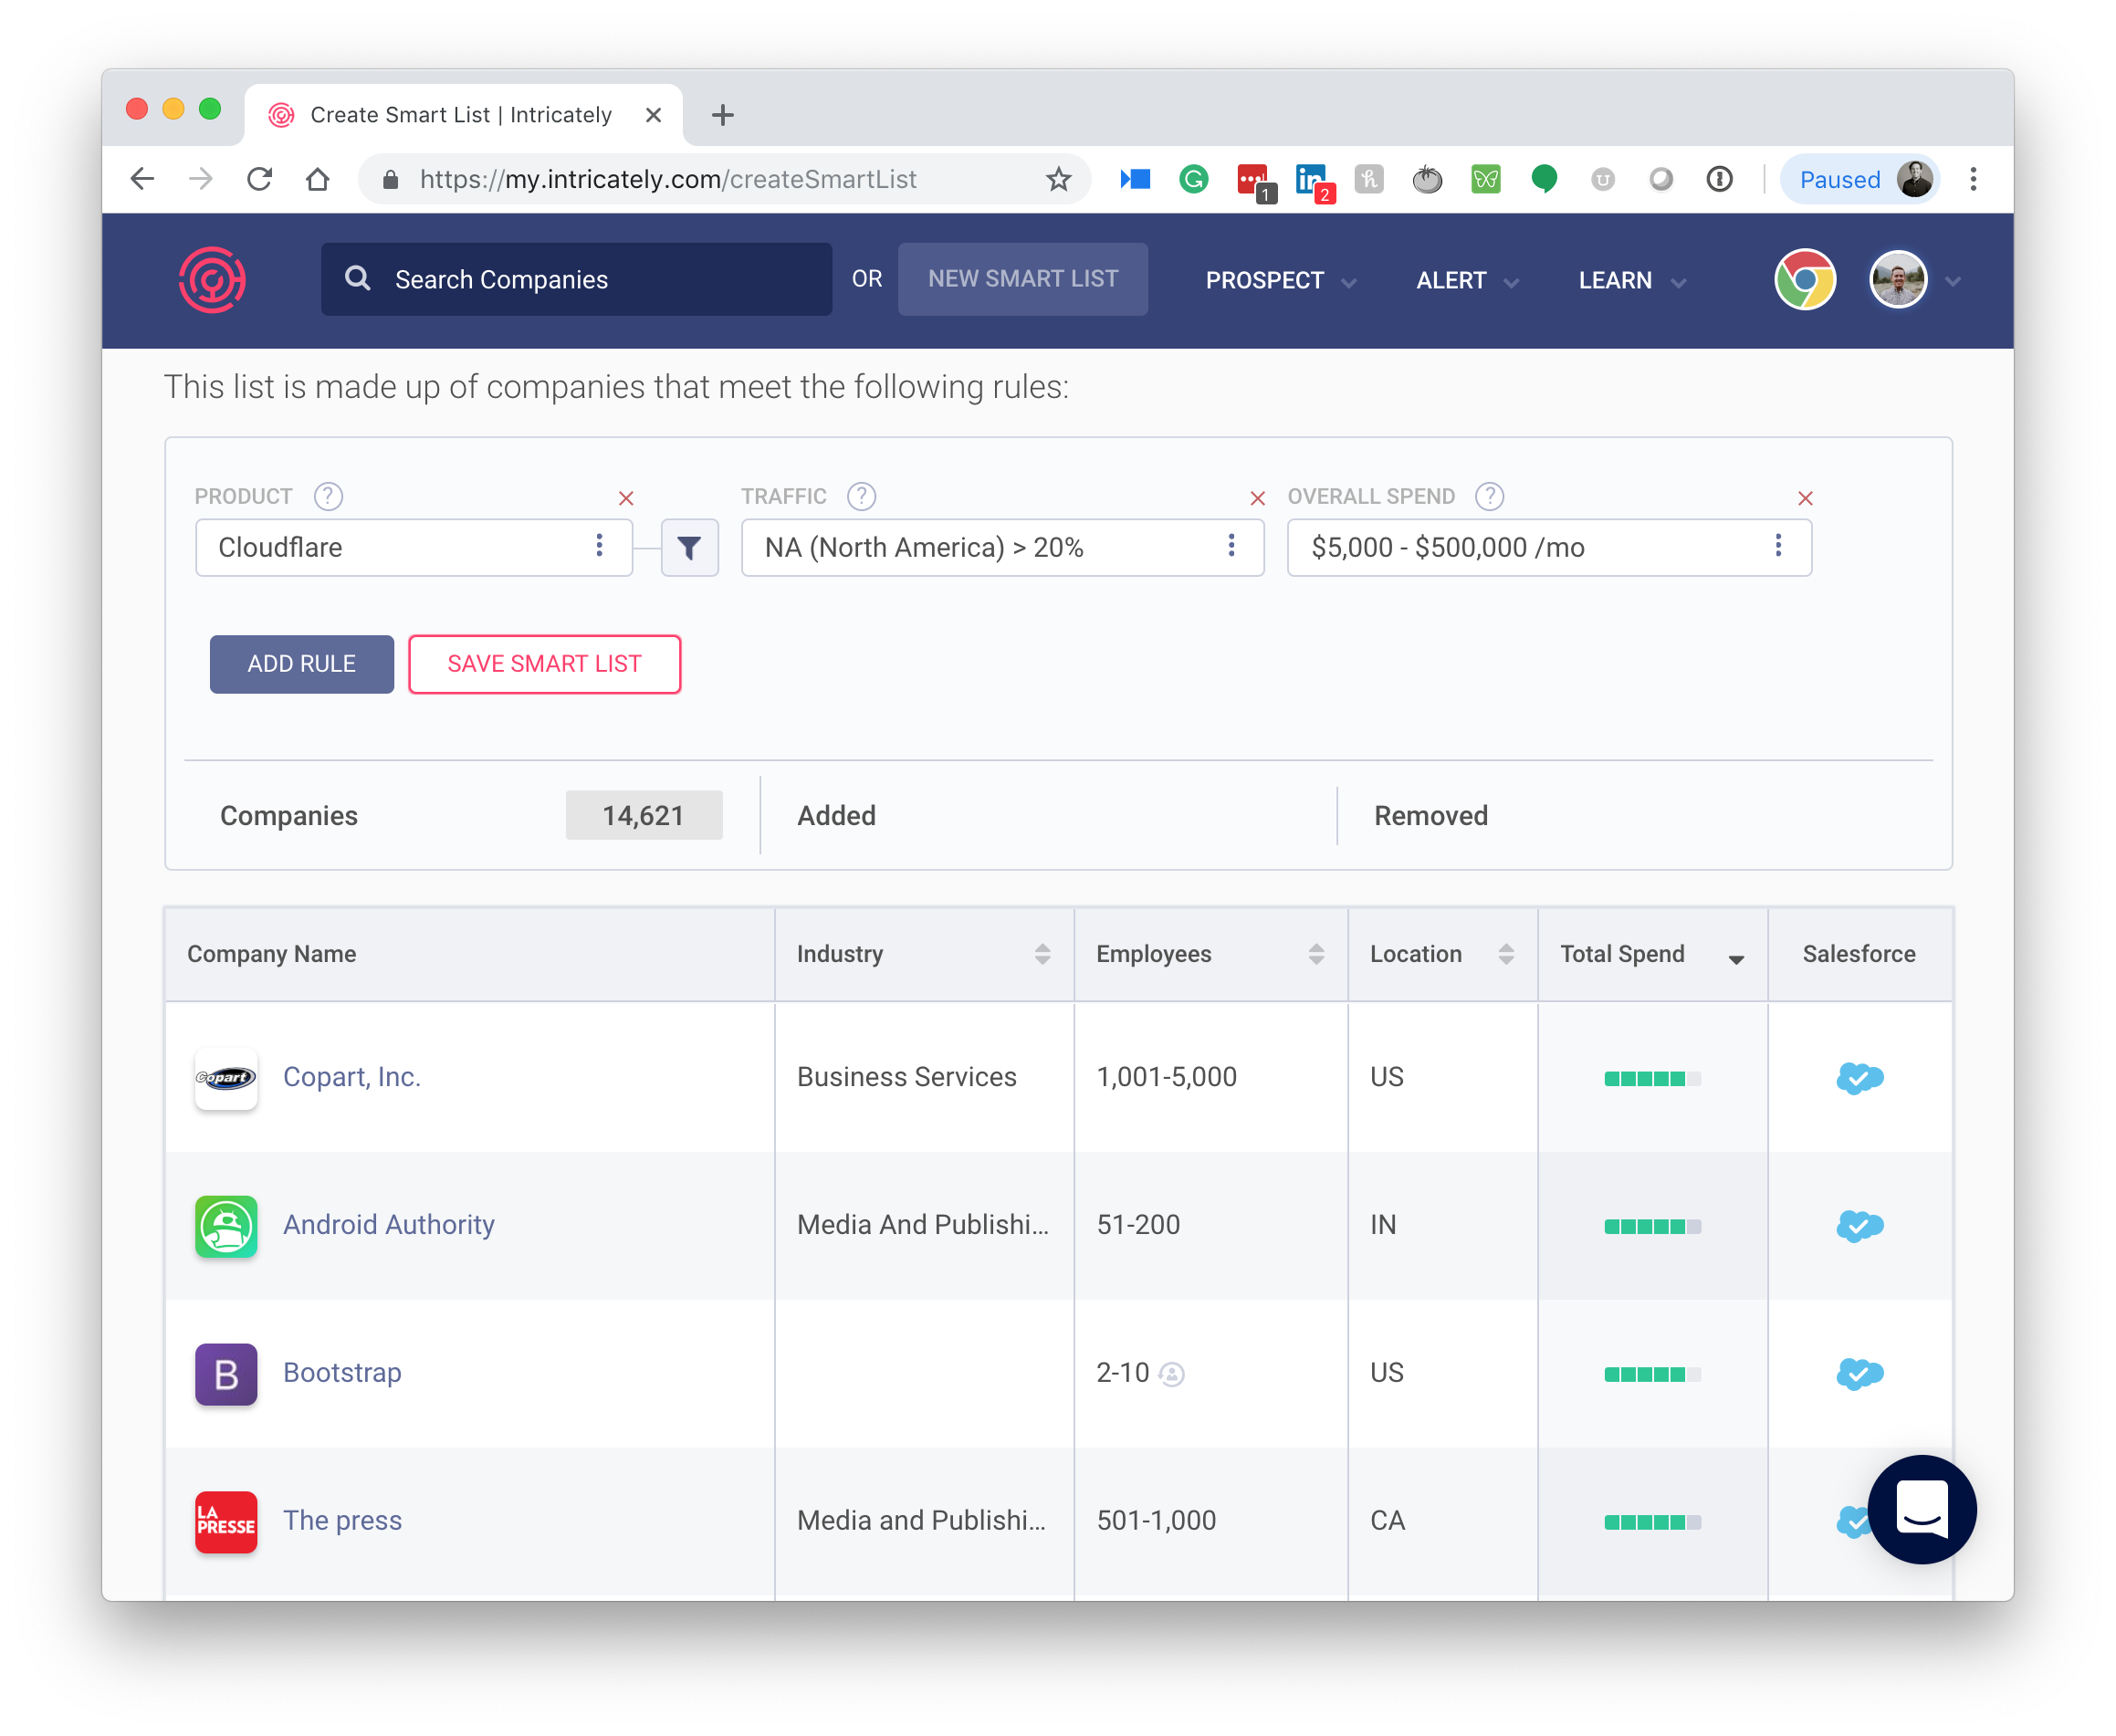Click the info icon beside 2-10 employees
This screenshot has width=2116, height=1736.
1171,1375
